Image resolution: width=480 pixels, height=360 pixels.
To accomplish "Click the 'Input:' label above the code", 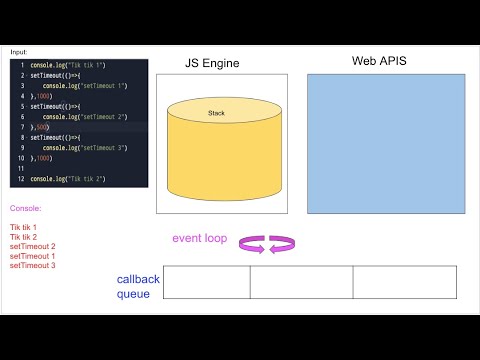I will click(19, 52).
